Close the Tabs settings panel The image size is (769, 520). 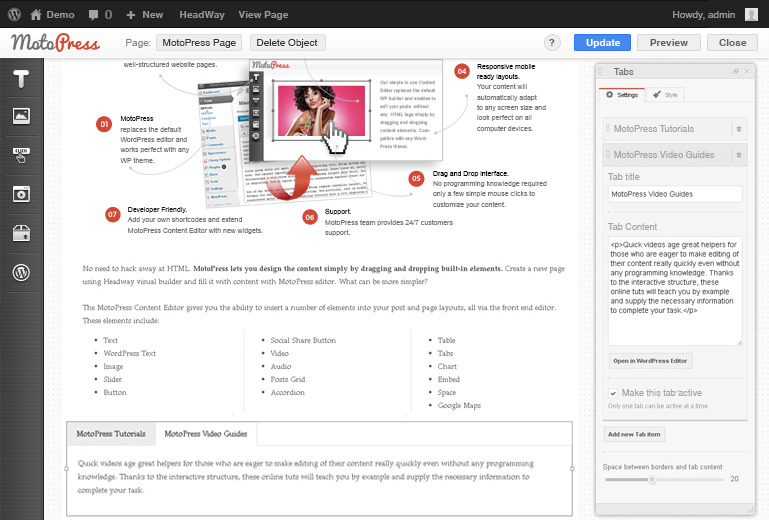click(746, 71)
